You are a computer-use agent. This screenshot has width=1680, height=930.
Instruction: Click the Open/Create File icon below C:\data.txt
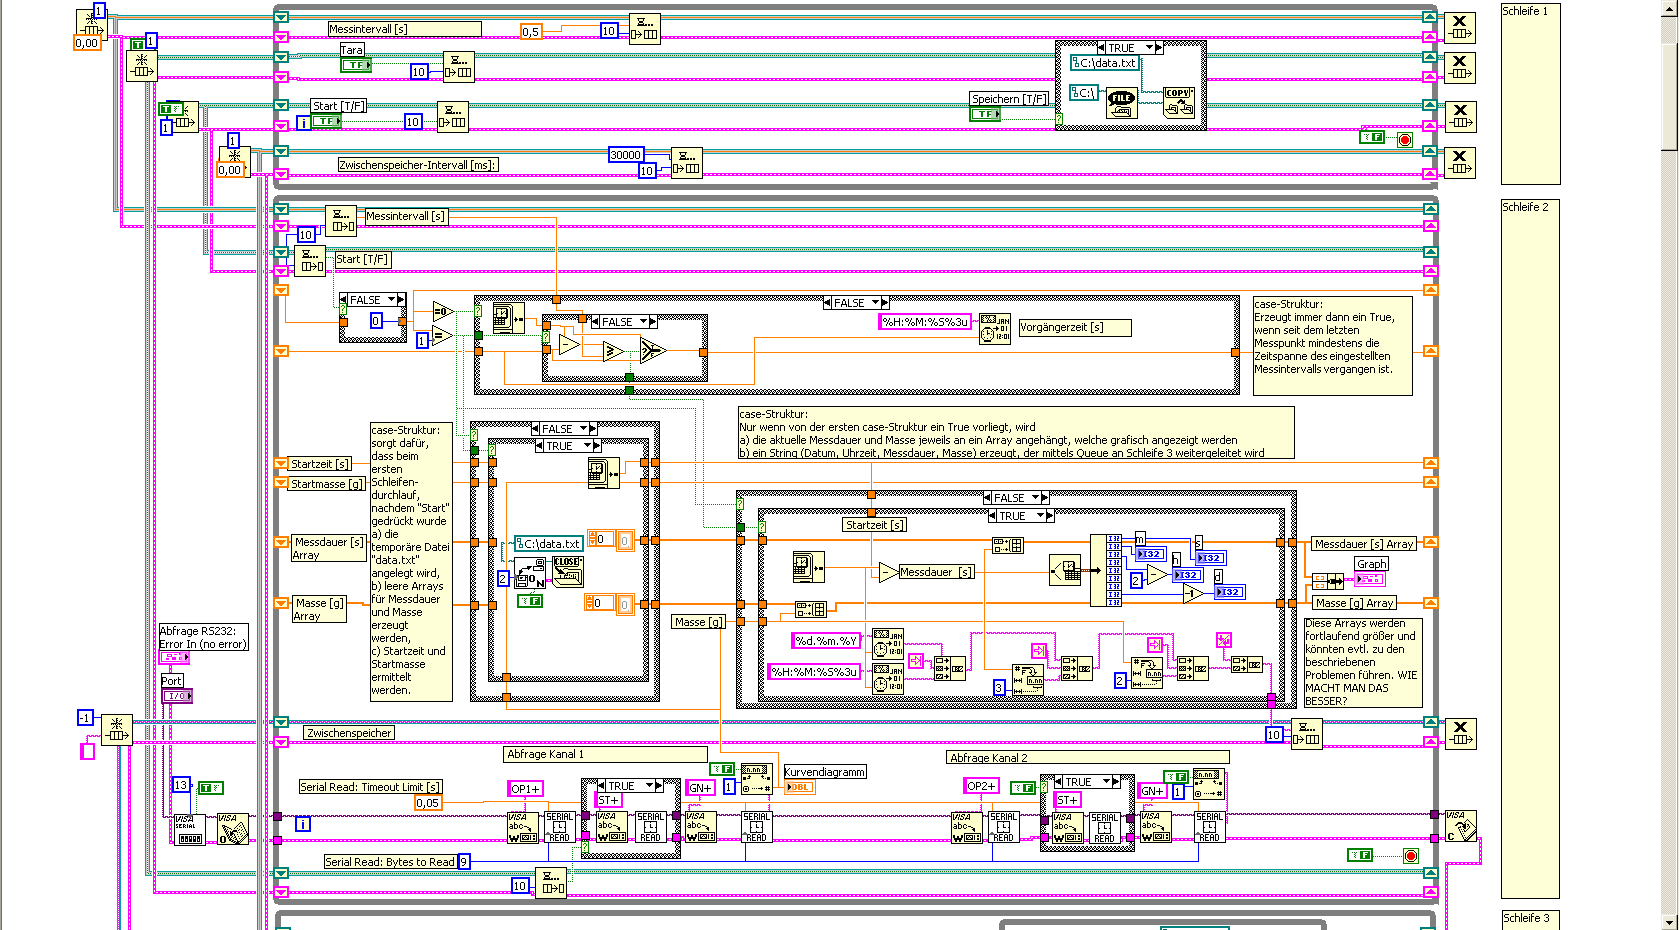(x=530, y=574)
